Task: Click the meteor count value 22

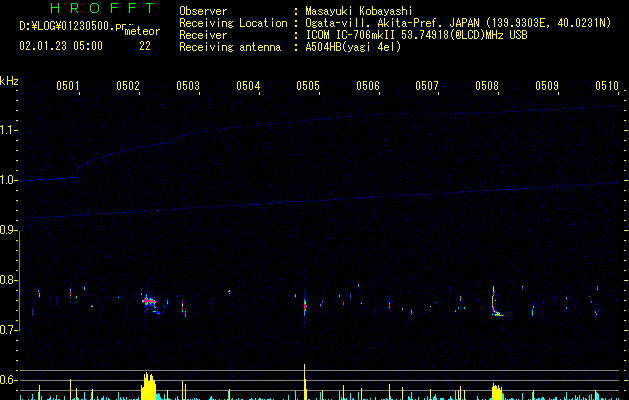Action: point(145,46)
